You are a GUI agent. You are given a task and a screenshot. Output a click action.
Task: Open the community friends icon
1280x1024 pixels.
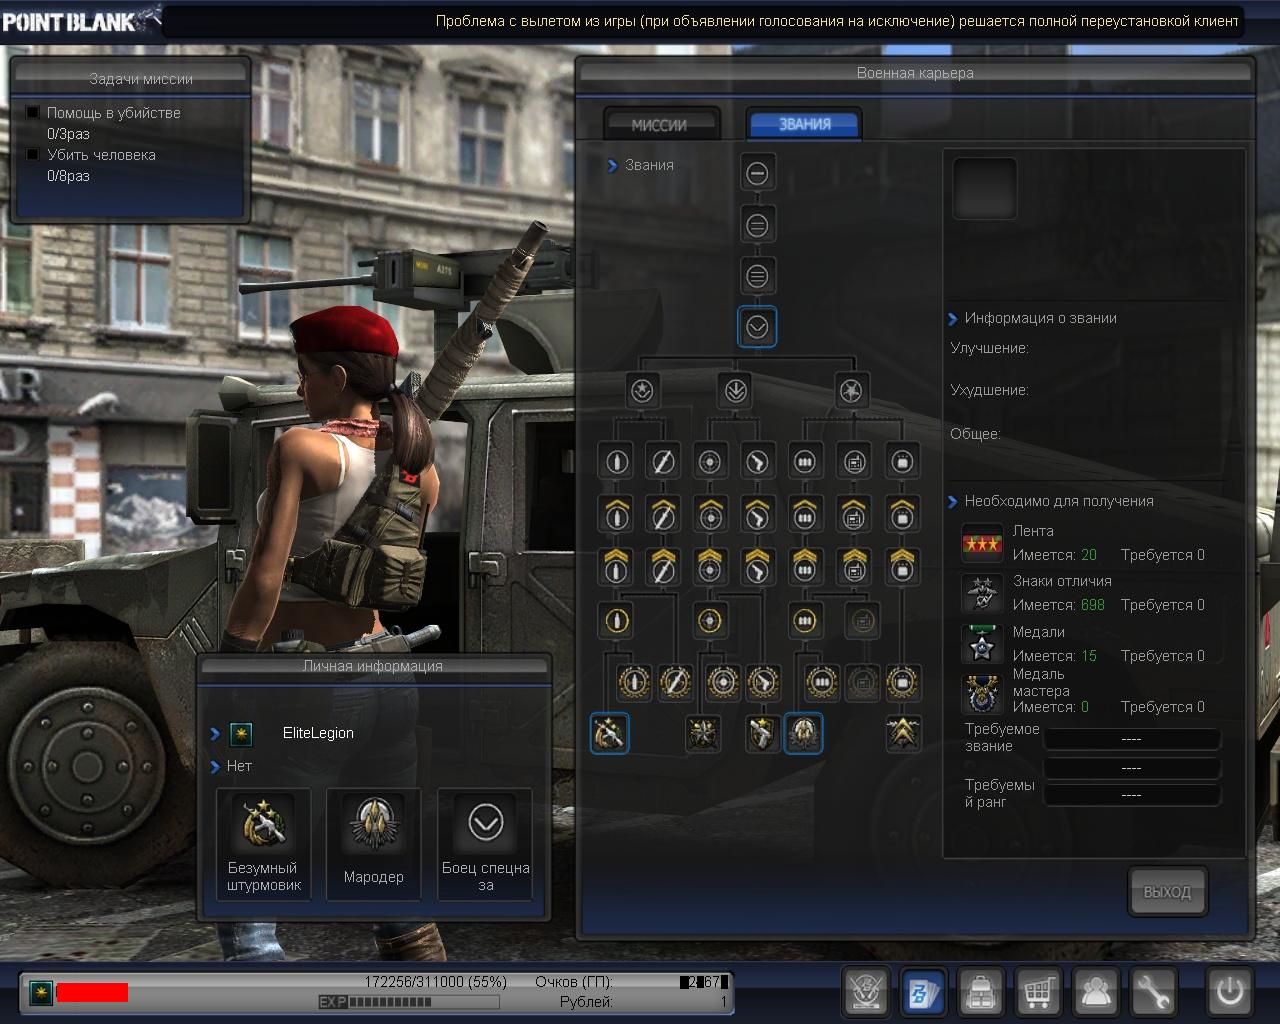click(1096, 992)
